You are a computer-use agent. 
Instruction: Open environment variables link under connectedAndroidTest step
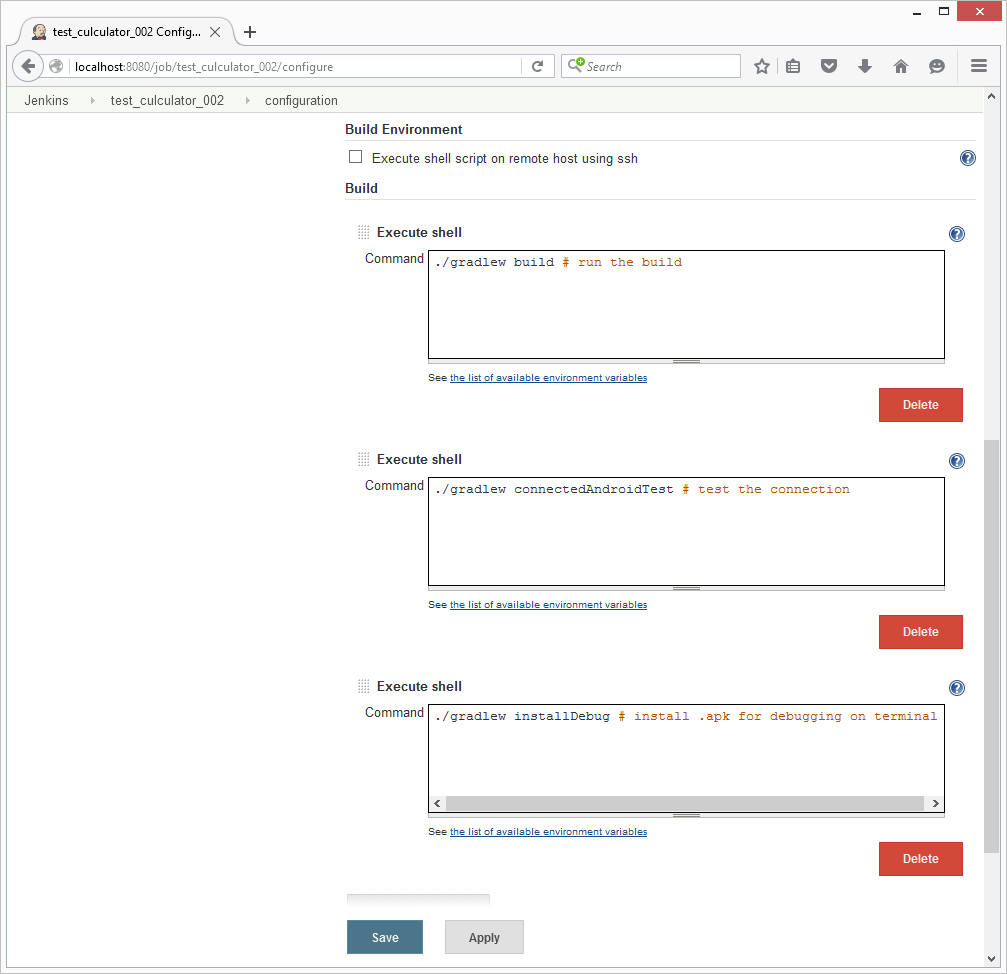548,605
